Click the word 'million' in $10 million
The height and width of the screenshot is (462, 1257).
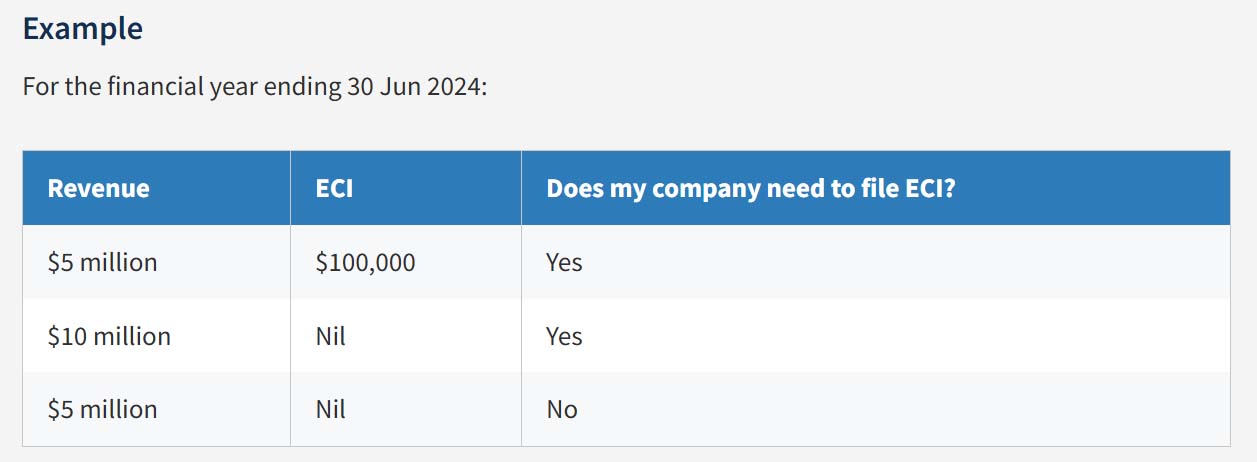tap(134, 336)
